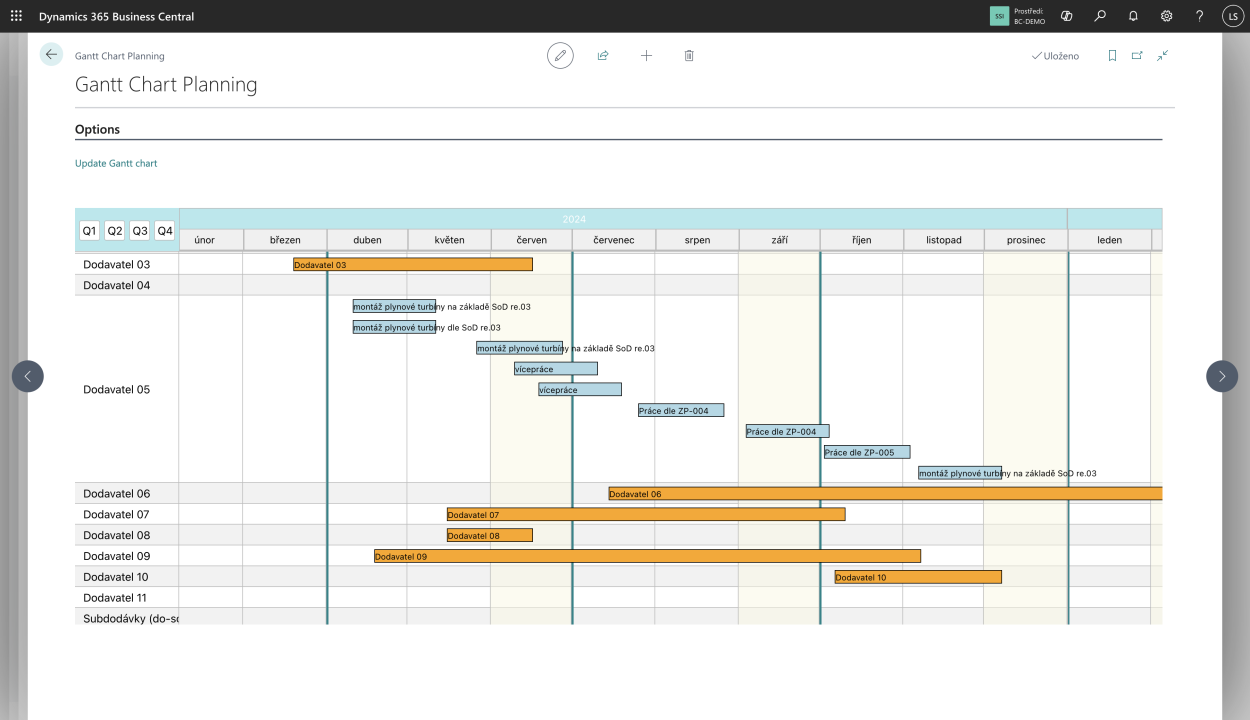Image resolution: width=1250 pixels, height=720 pixels.
Task: Click the orange Dodavatel 09 bar
Action: point(647,556)
